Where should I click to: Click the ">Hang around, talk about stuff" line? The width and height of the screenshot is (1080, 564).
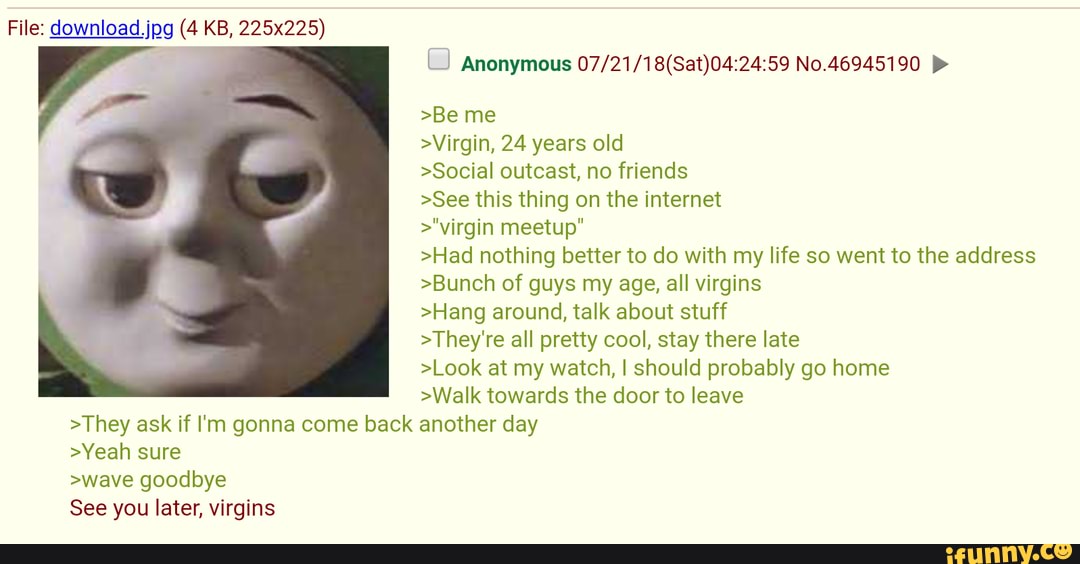pos(573,311)
